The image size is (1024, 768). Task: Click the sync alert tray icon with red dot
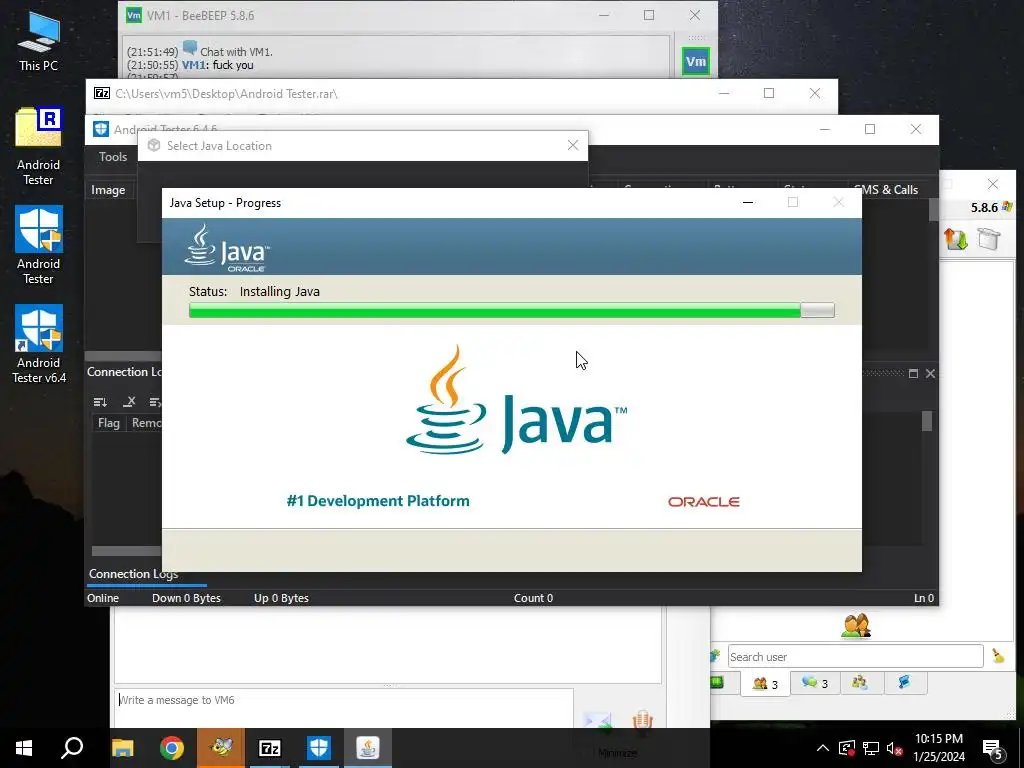846,748
